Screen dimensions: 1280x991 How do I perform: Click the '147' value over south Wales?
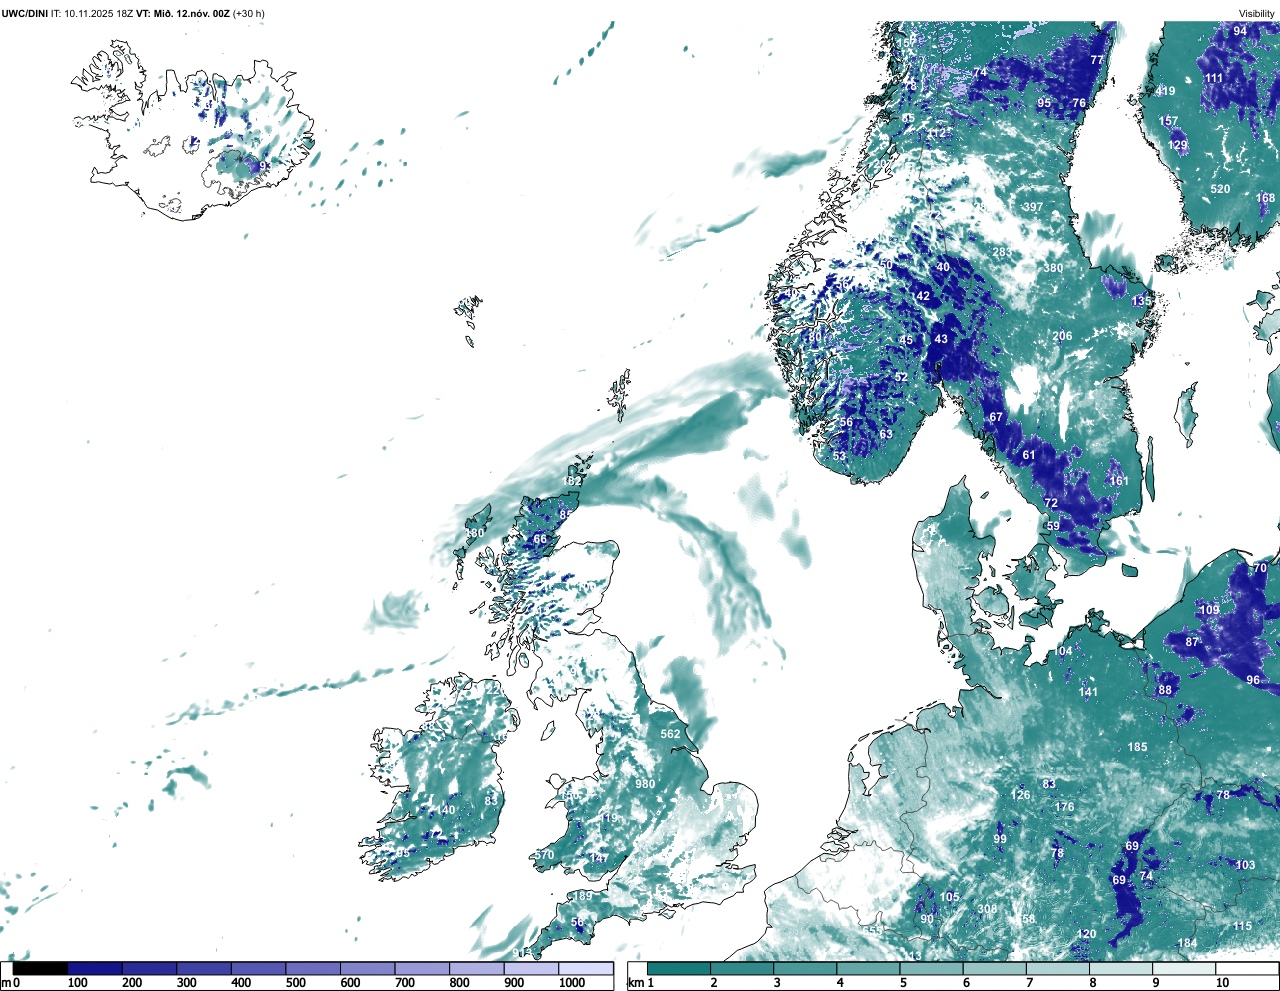tap(598, 858)
